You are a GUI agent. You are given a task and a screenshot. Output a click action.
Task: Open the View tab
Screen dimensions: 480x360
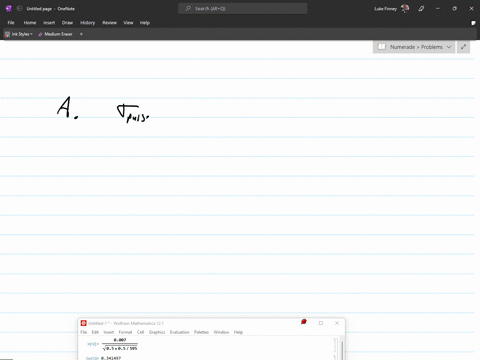click(x=128, y=23)
